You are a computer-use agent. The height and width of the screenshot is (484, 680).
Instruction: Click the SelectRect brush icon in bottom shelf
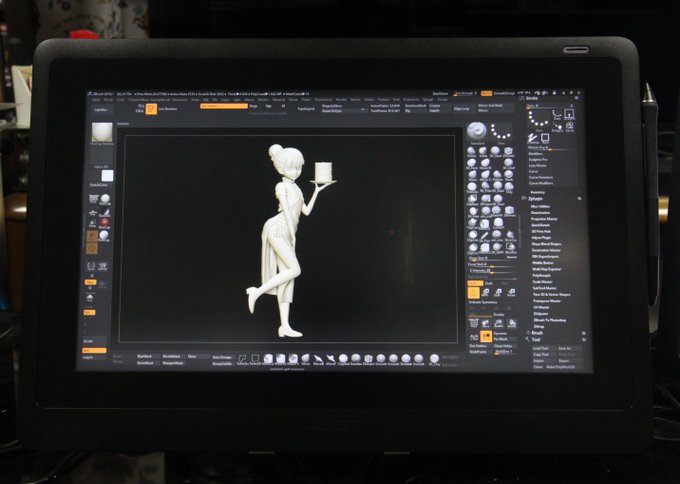pos(255,359)
